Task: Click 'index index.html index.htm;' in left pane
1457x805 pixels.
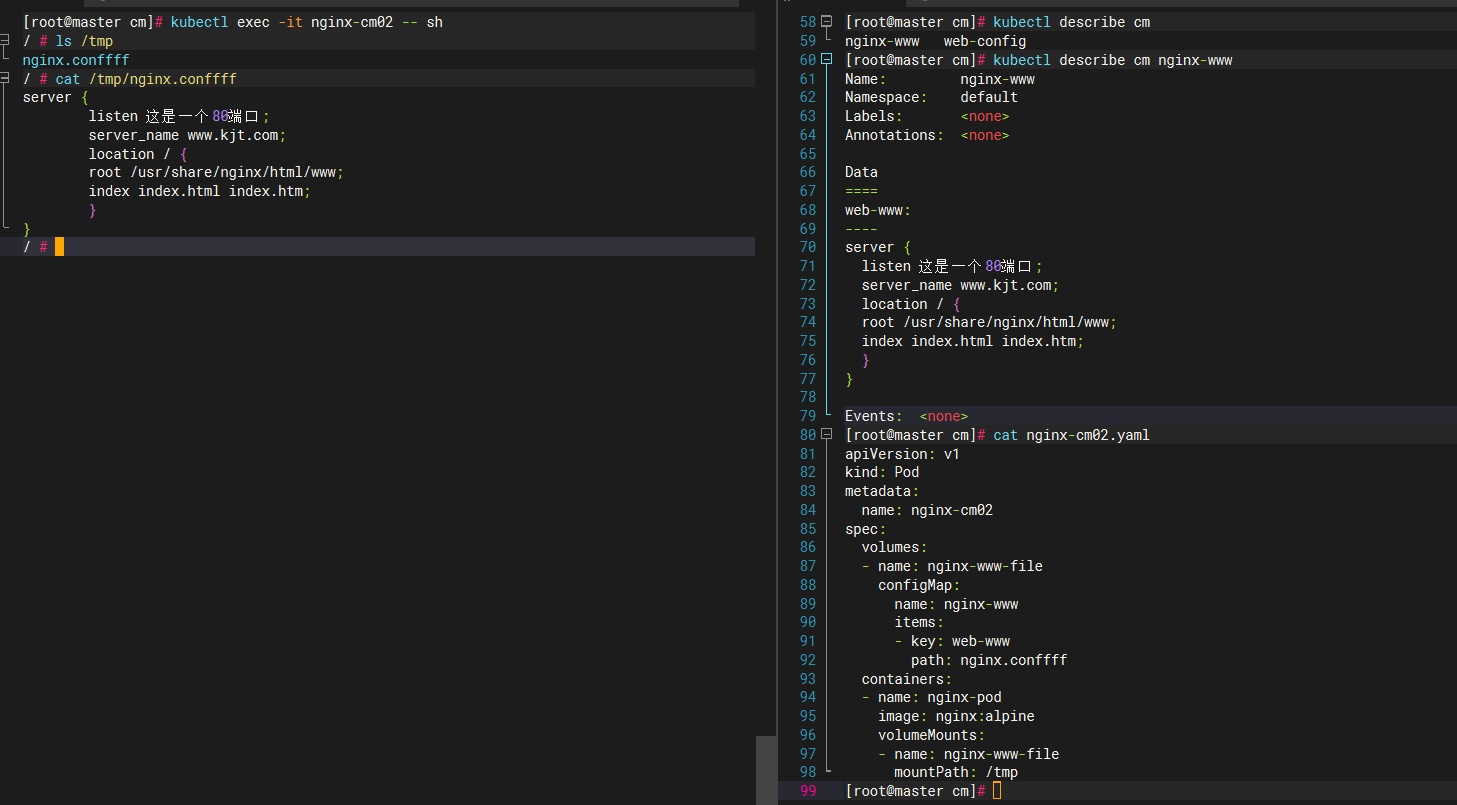Action: pos(200,191)
